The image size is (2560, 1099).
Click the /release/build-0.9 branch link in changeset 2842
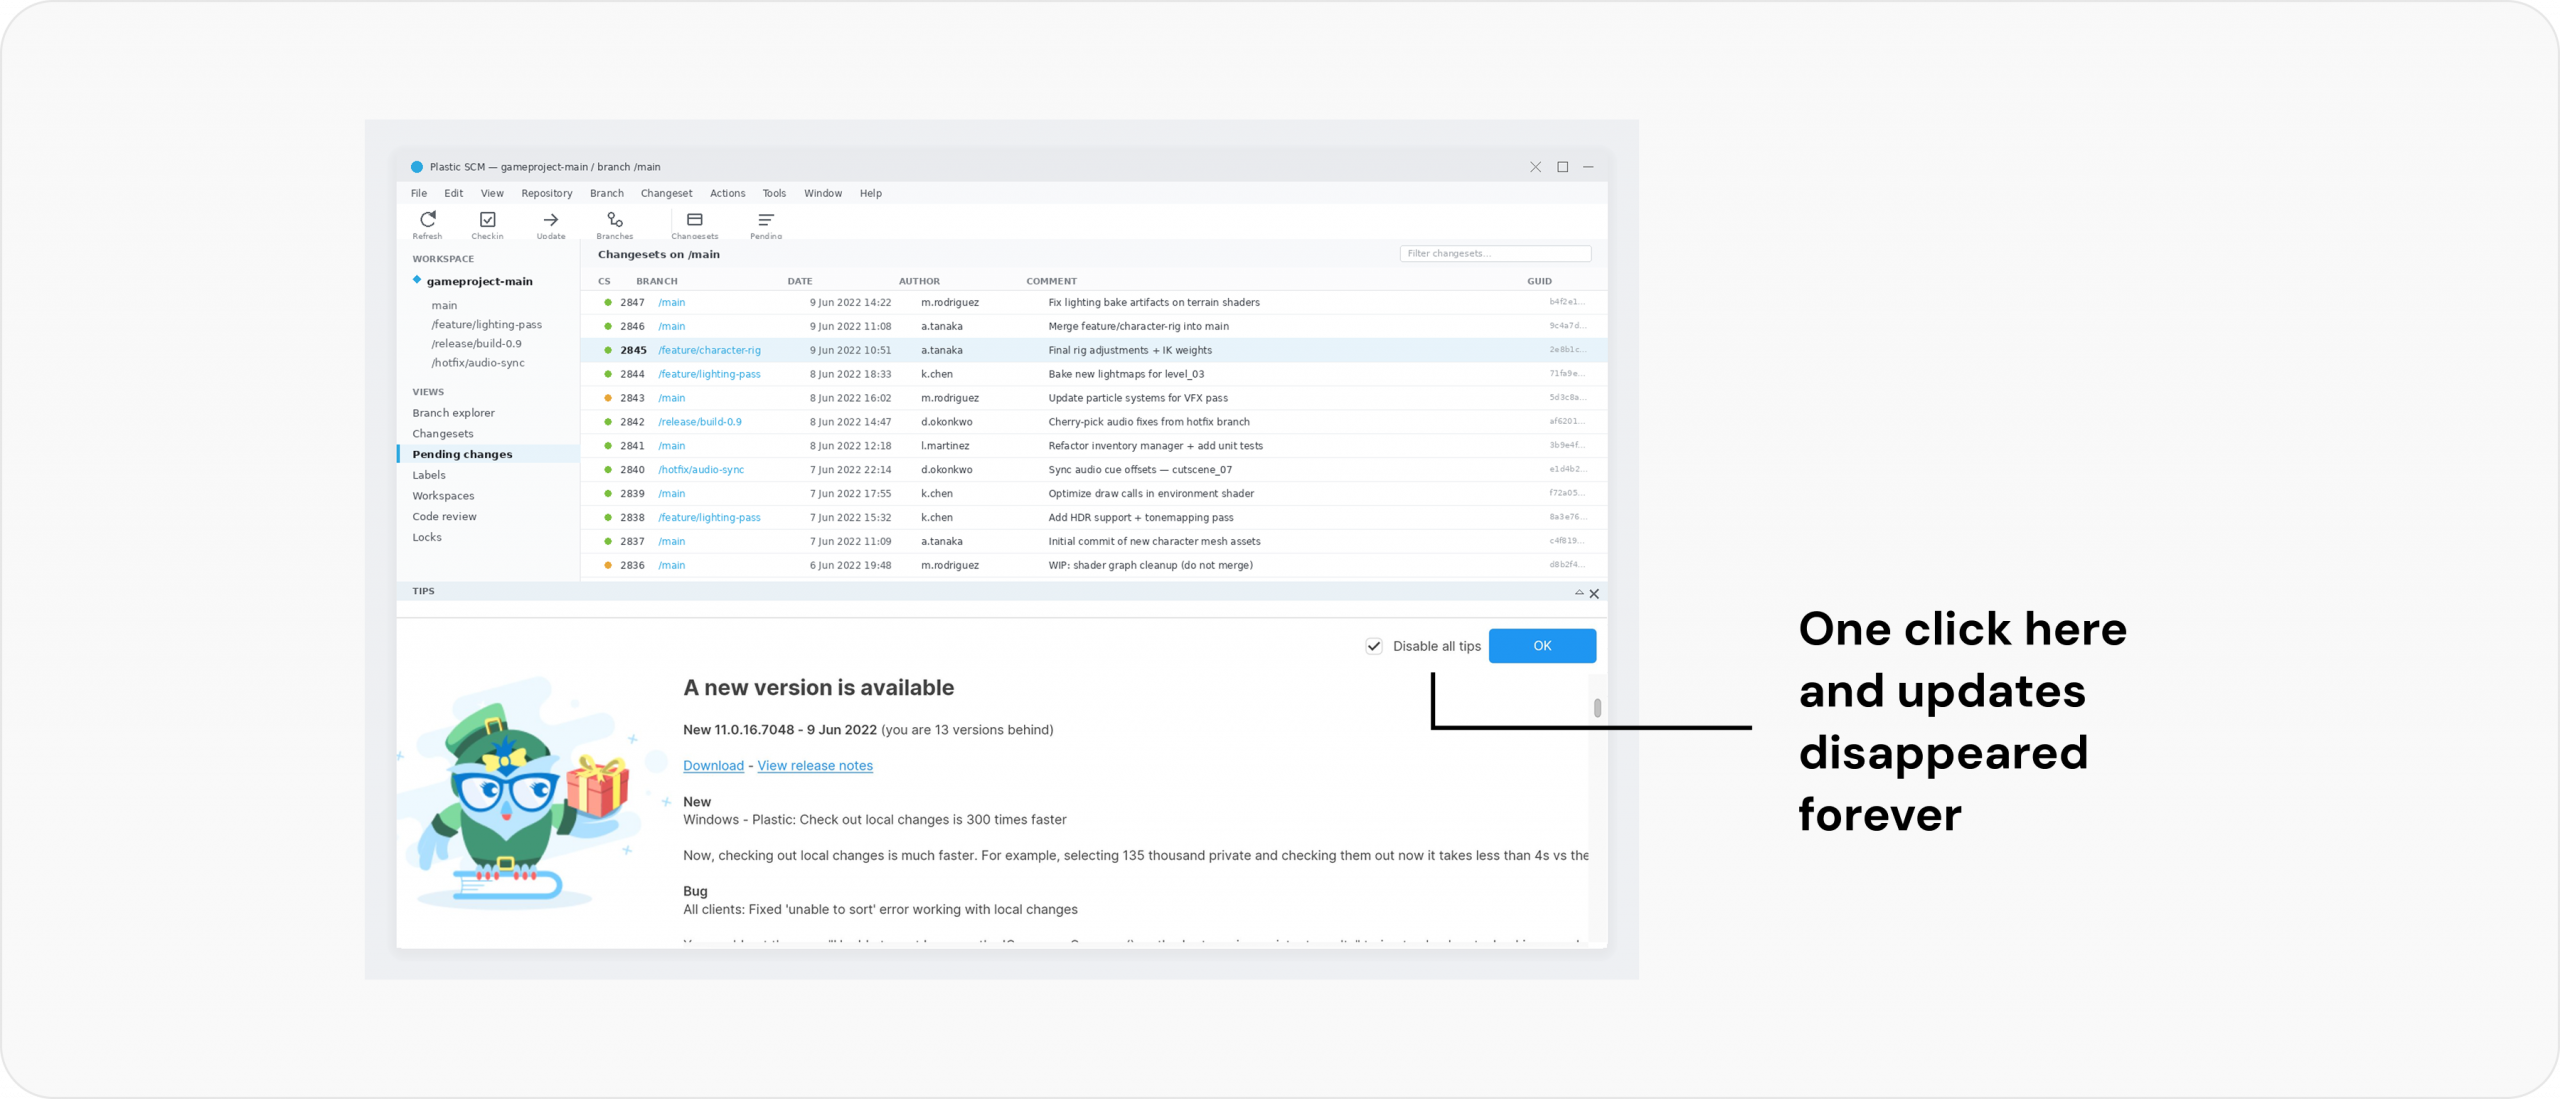[x=700, y=422]
